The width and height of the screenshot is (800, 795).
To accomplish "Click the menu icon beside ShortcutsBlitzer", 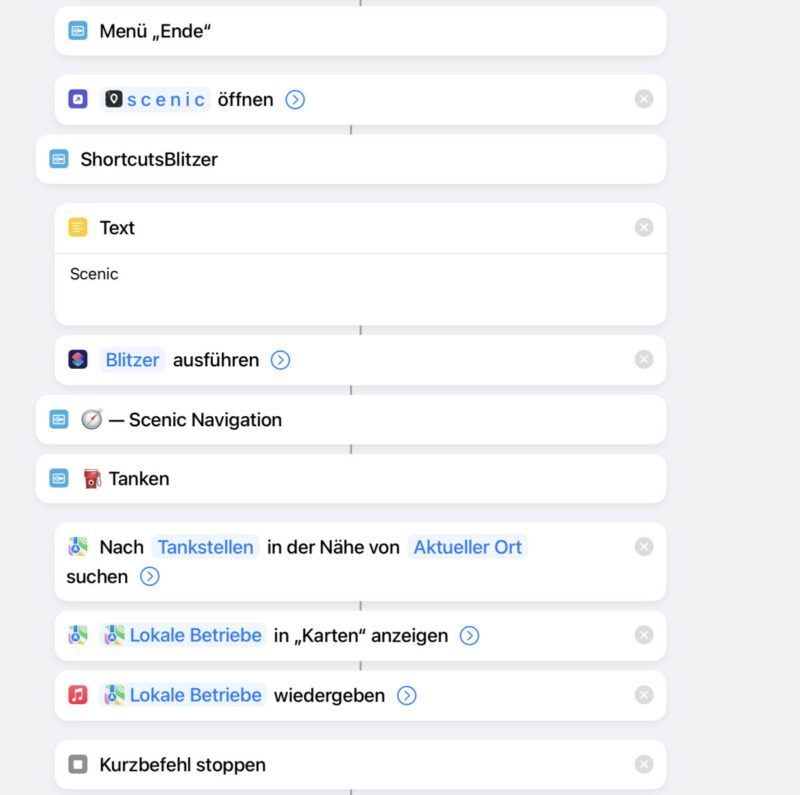I will point(59,159).
